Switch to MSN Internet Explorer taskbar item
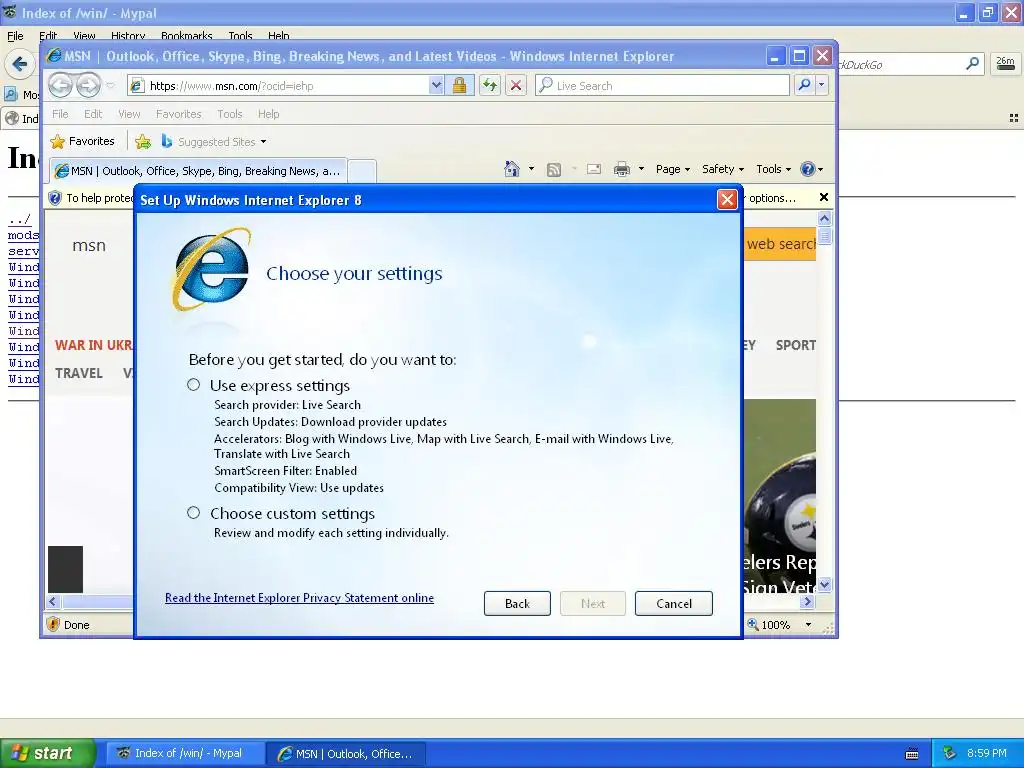The width and height of the screenshot is (1024, 768). click(x=346, y=753)
